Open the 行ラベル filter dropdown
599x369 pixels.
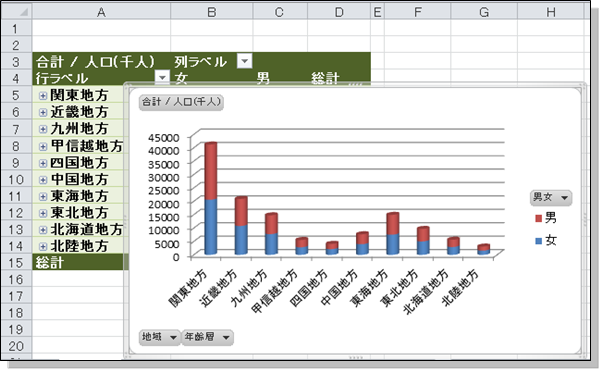click(162, 78)
